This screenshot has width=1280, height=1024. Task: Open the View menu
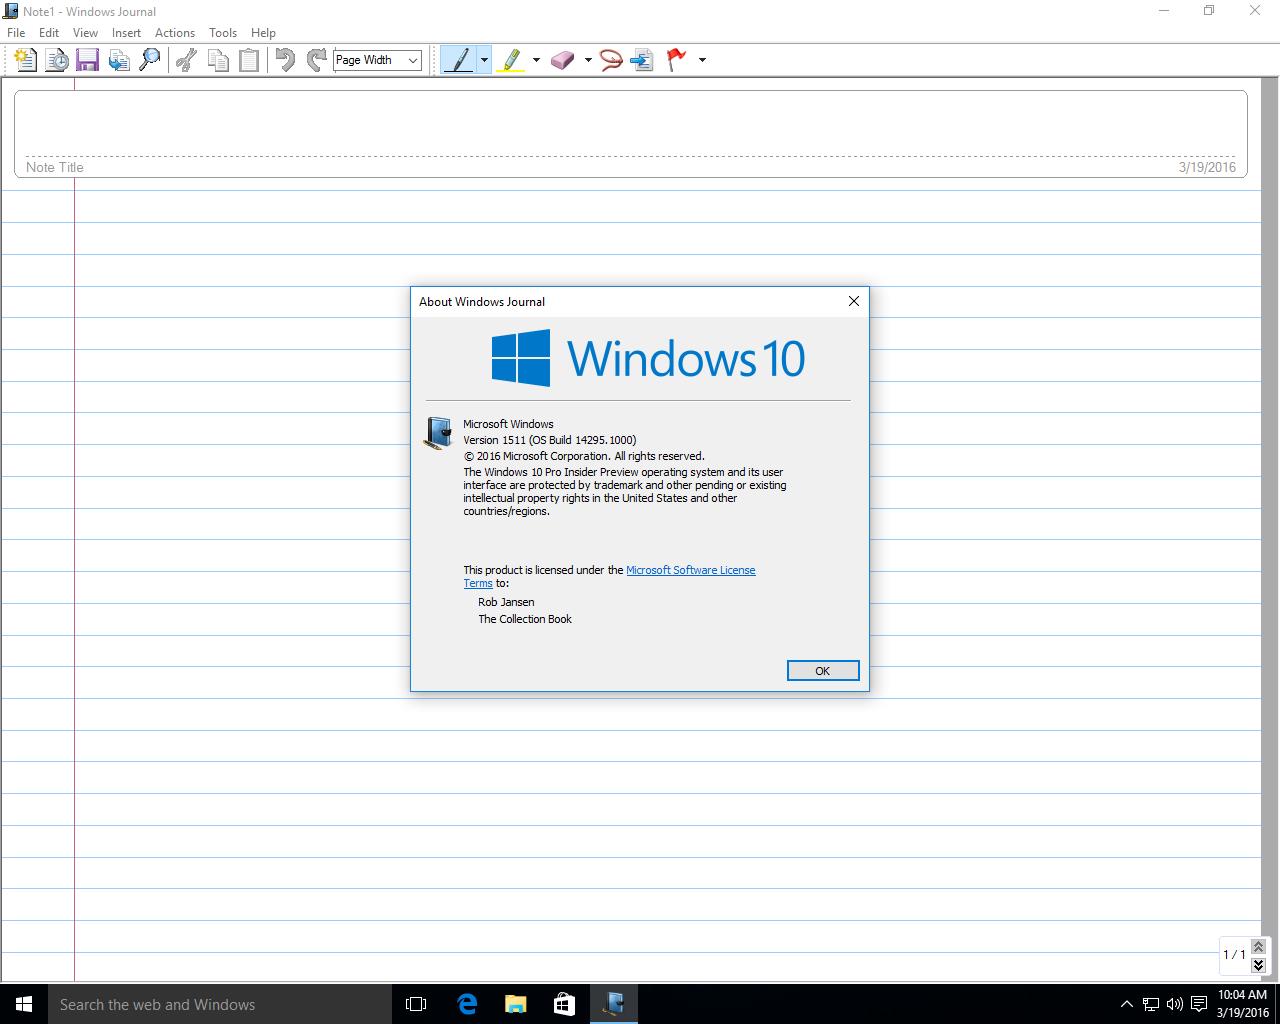click(x=85, y=33)
